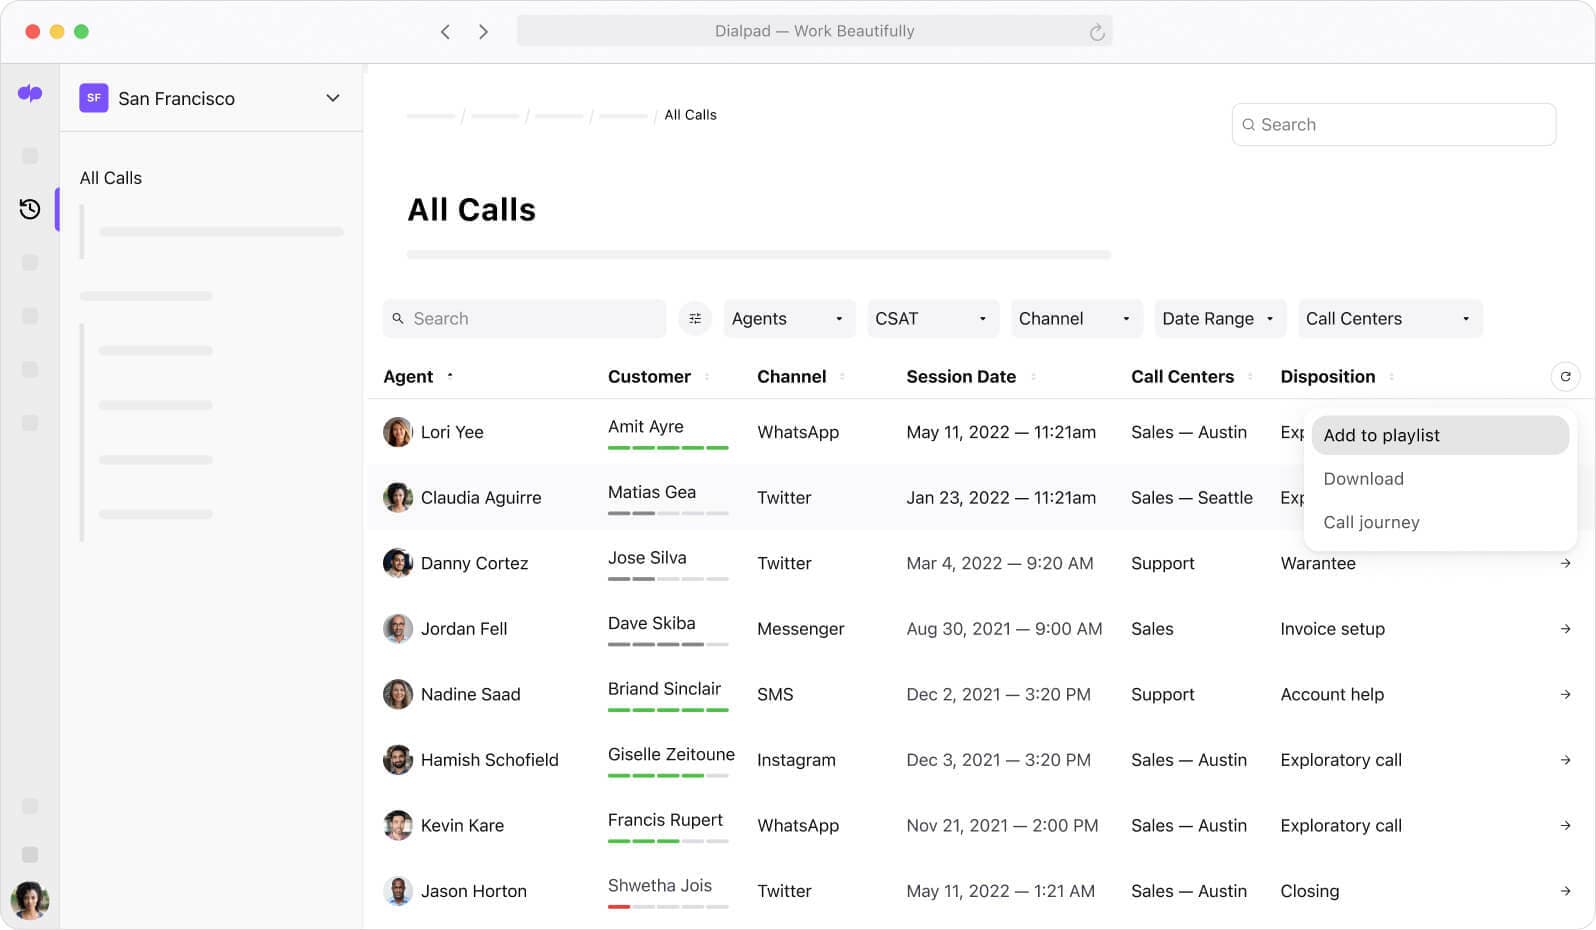Image resolution: width=1596 pixels, height=930 pixels.
Task: Choose Call journey from context menu
Action: coord(1371,523)
